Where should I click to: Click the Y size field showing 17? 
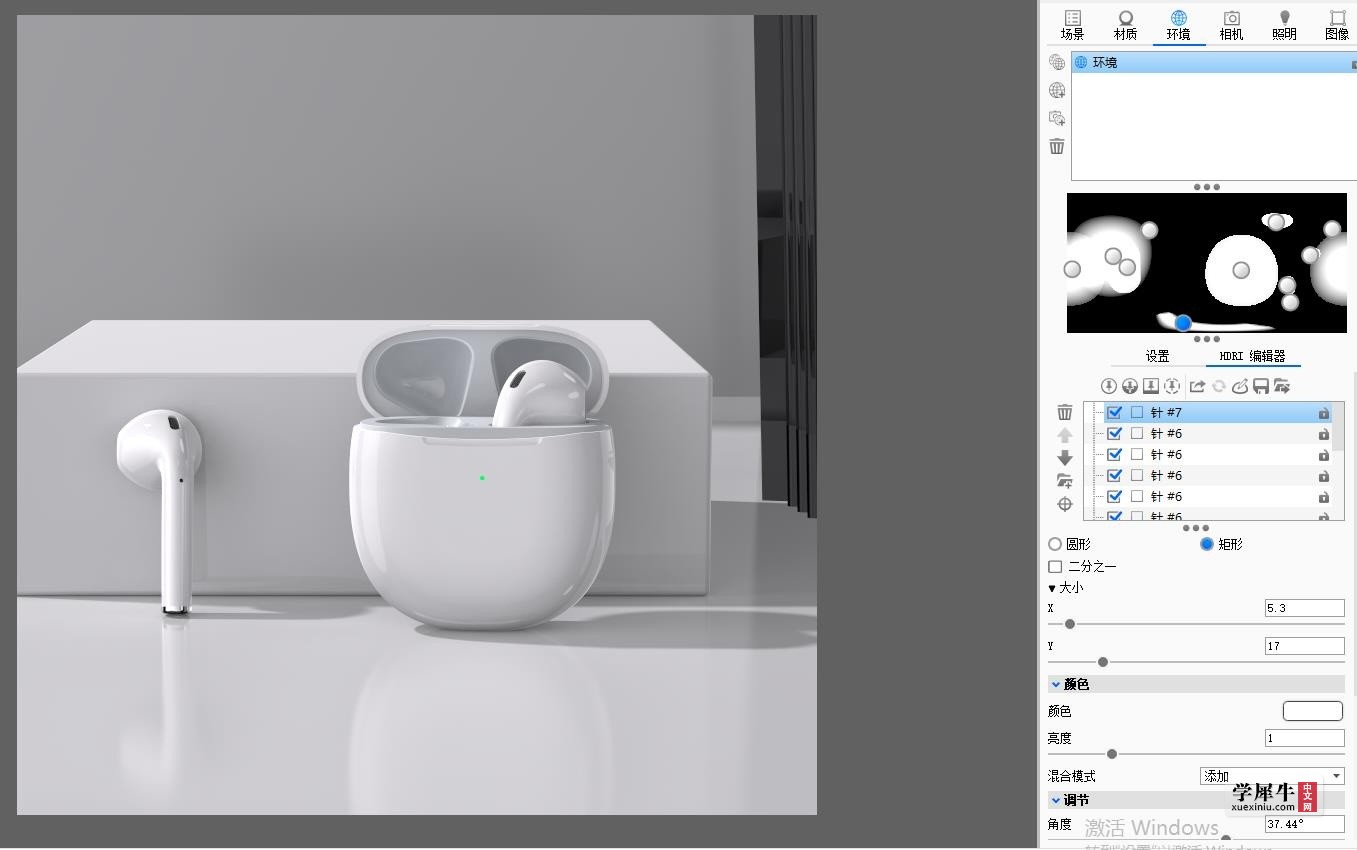1304,646
